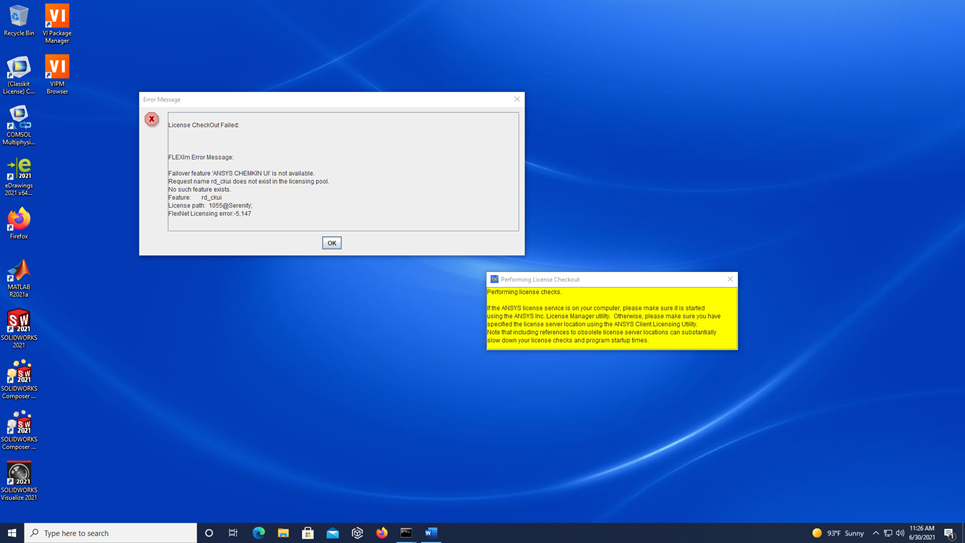Close the Error Message dialog
965x543 pixels.
tap(517, 99)
